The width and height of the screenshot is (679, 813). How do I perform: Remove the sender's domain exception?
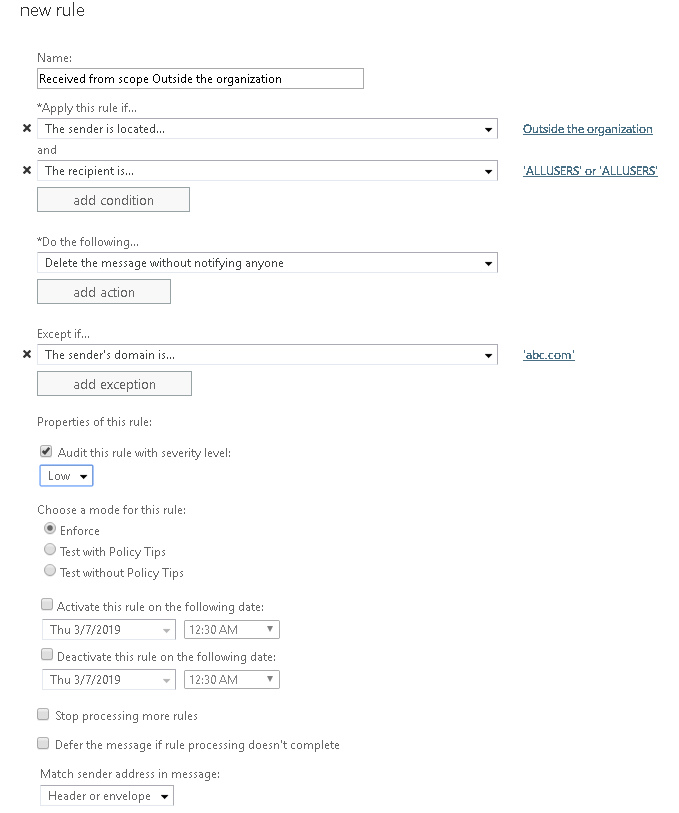pos(27,354)
